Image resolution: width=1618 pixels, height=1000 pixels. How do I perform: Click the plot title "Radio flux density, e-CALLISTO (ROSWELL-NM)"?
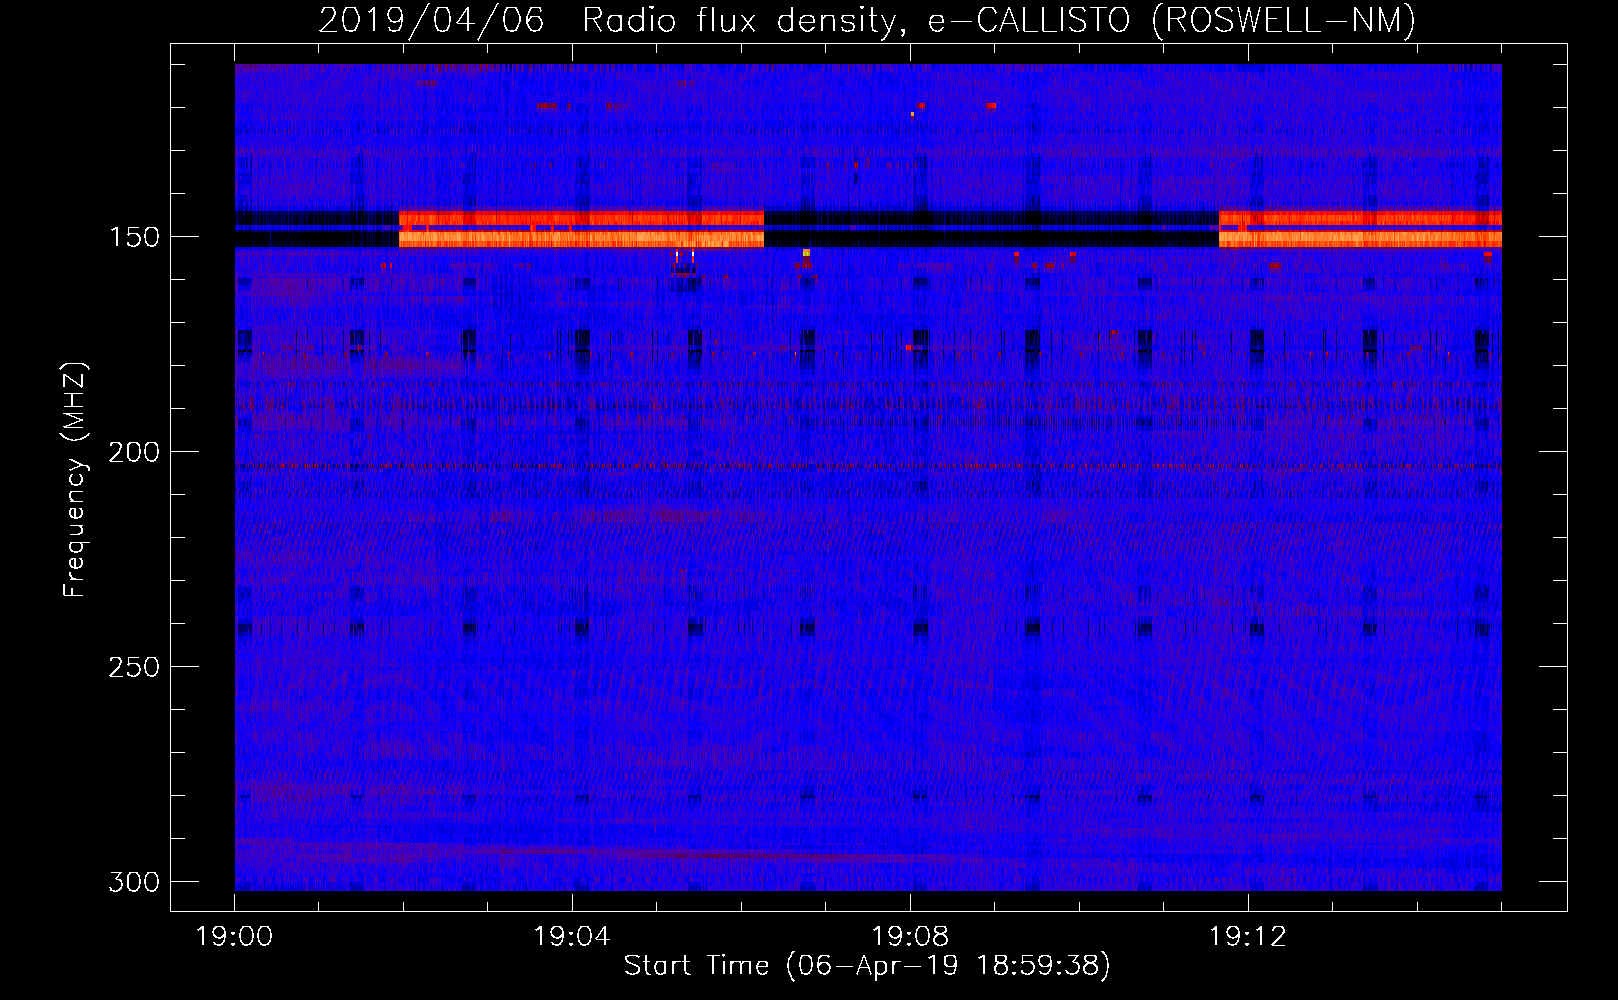tap(999, 20)
